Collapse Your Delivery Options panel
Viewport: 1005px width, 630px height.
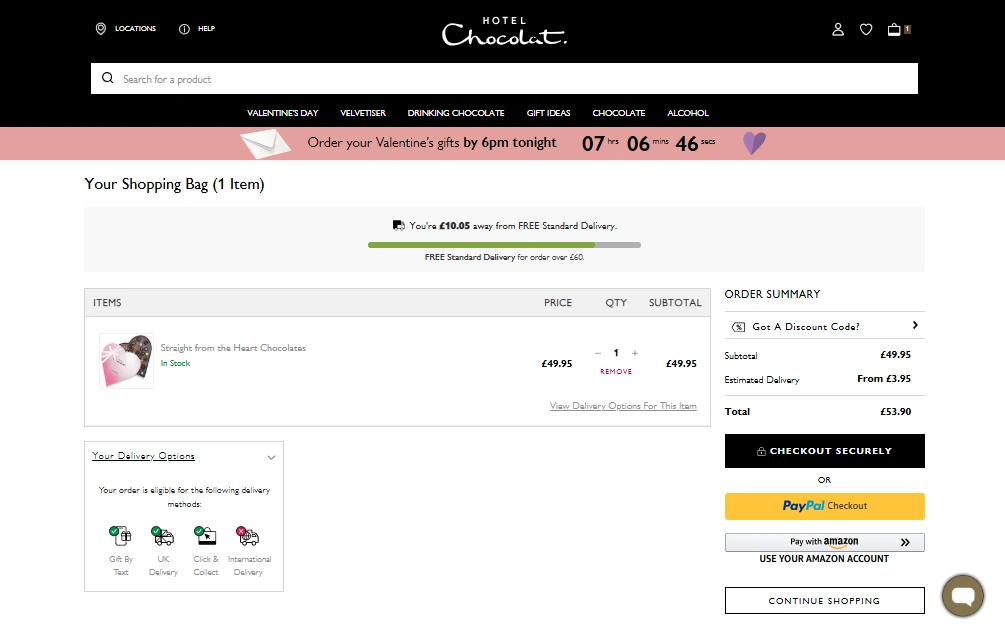[x=271, y=457]
